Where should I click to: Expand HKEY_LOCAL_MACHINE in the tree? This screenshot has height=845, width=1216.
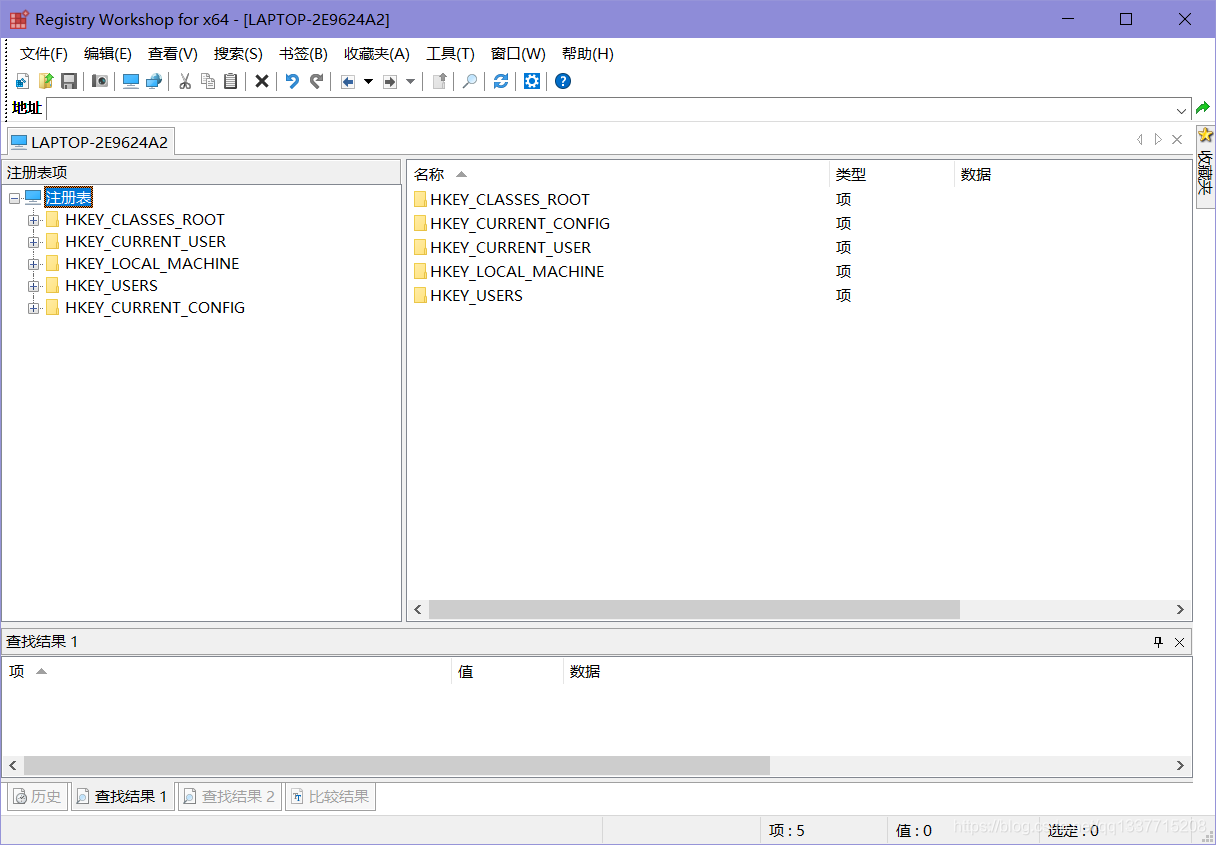tap(34, 264)
